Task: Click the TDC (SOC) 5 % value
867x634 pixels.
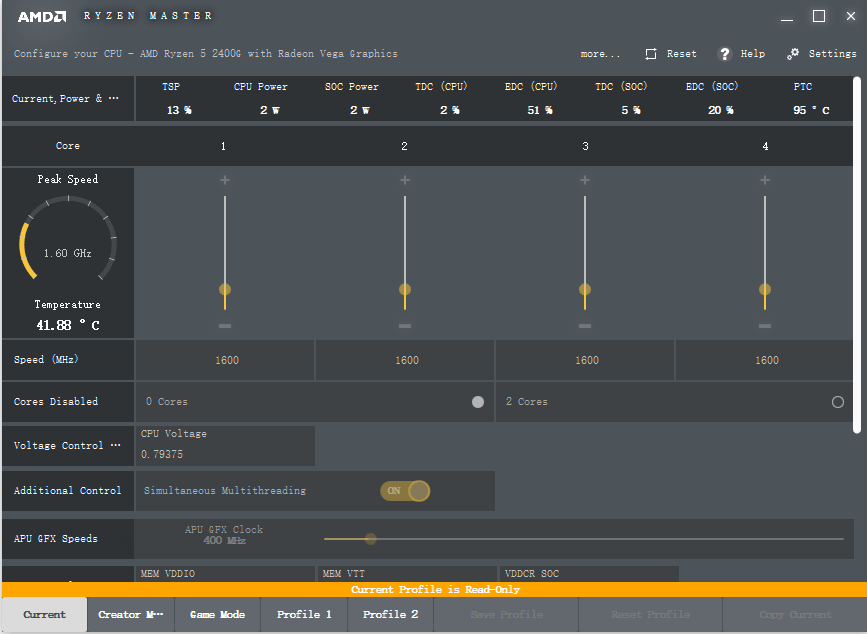Action: click(x=630, y=110)
